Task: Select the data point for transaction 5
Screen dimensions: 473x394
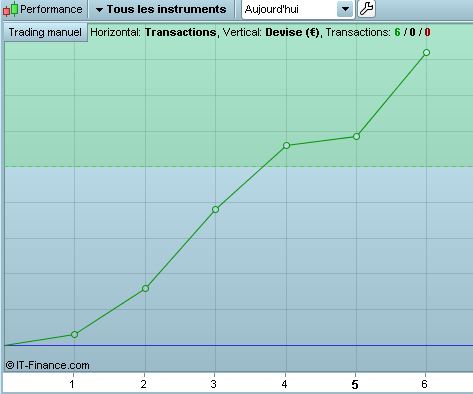Action: pos(356,136)
